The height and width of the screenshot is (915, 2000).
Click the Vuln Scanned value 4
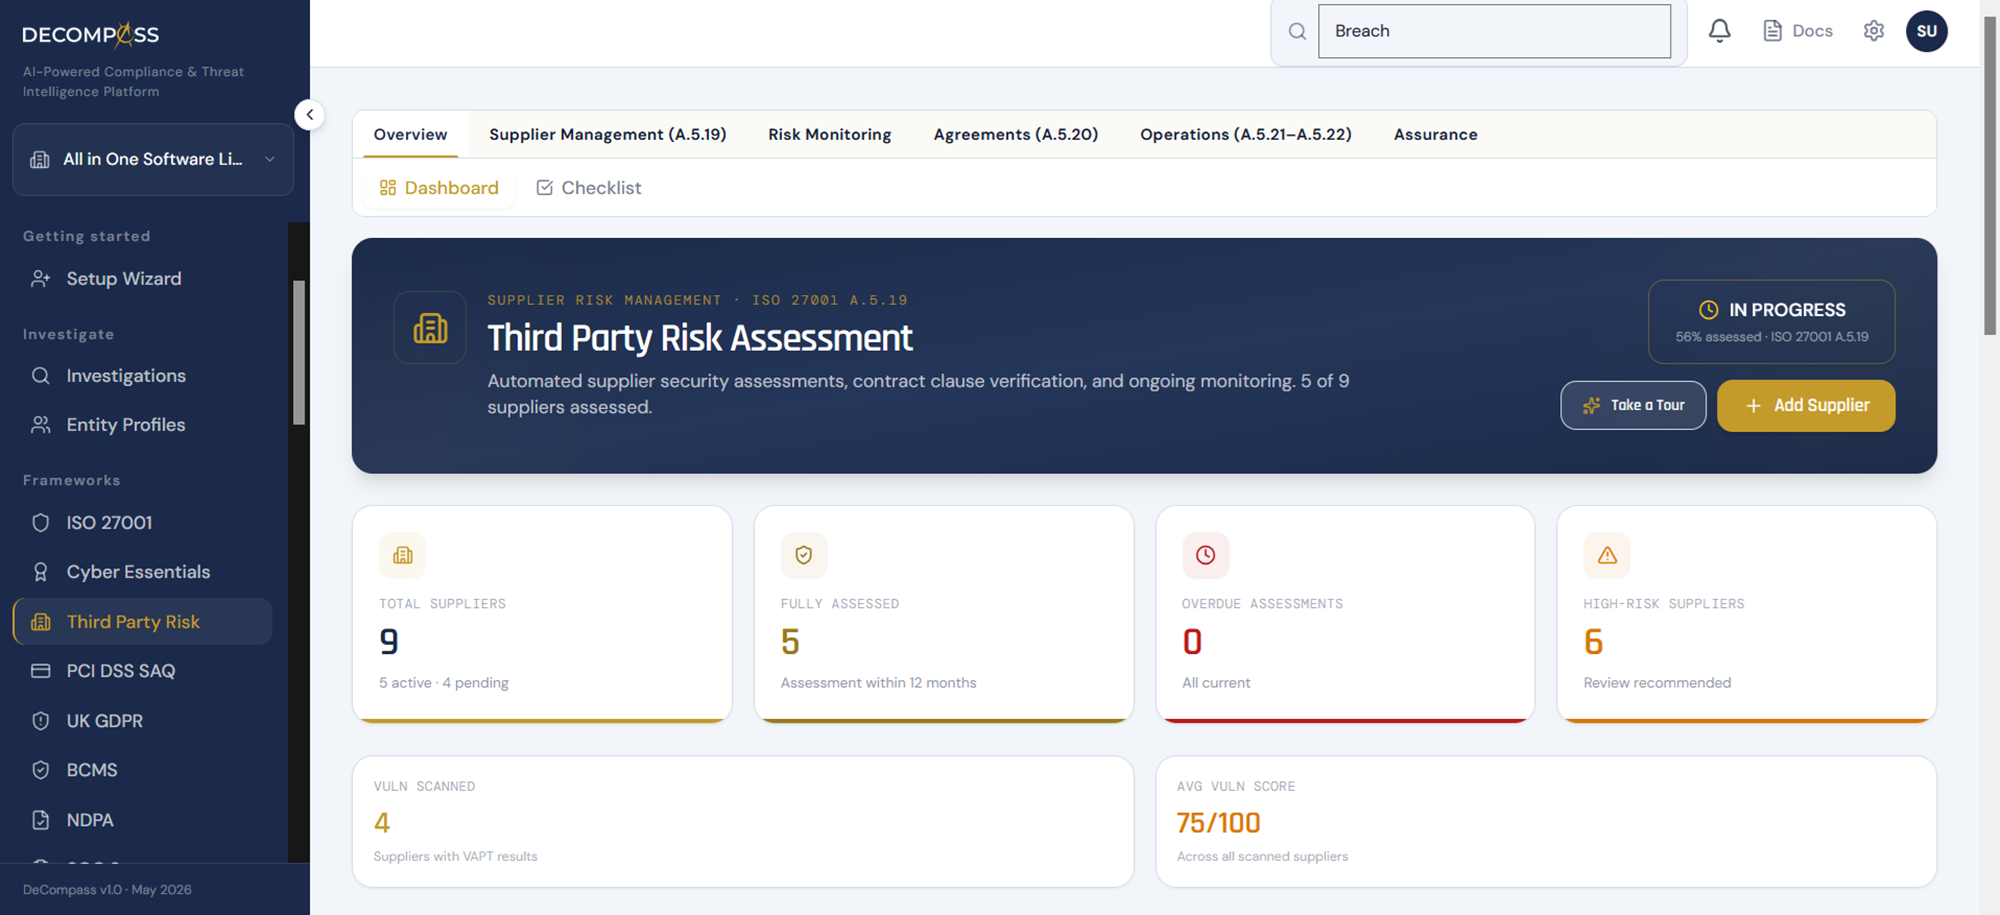click(382, 823)
